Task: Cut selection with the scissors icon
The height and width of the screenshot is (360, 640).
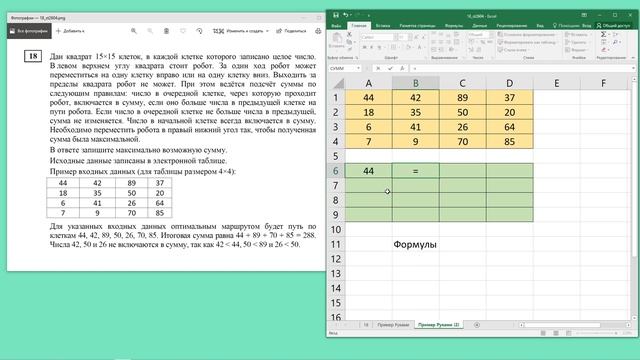Action: 349,35
